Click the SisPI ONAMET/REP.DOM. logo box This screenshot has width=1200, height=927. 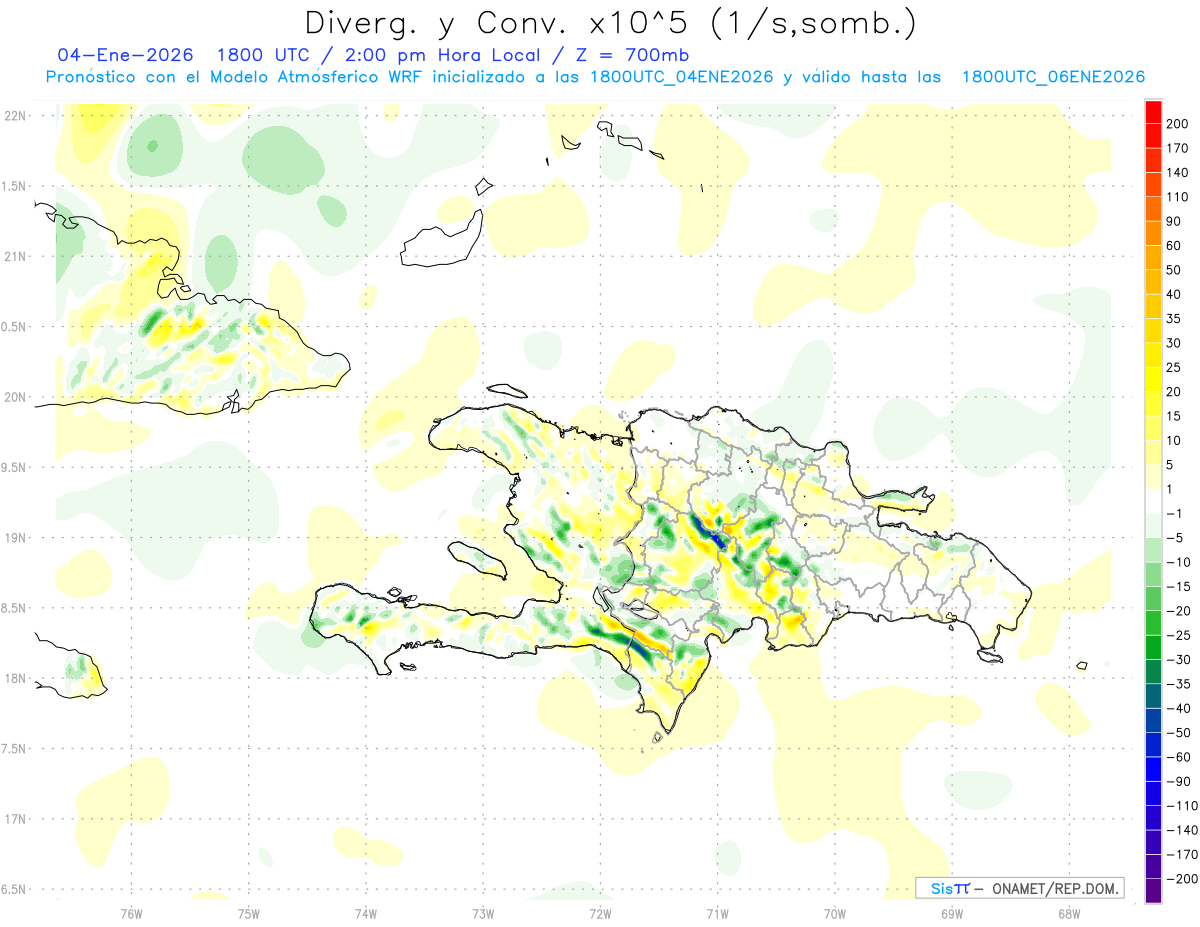tap(1020, 888)
